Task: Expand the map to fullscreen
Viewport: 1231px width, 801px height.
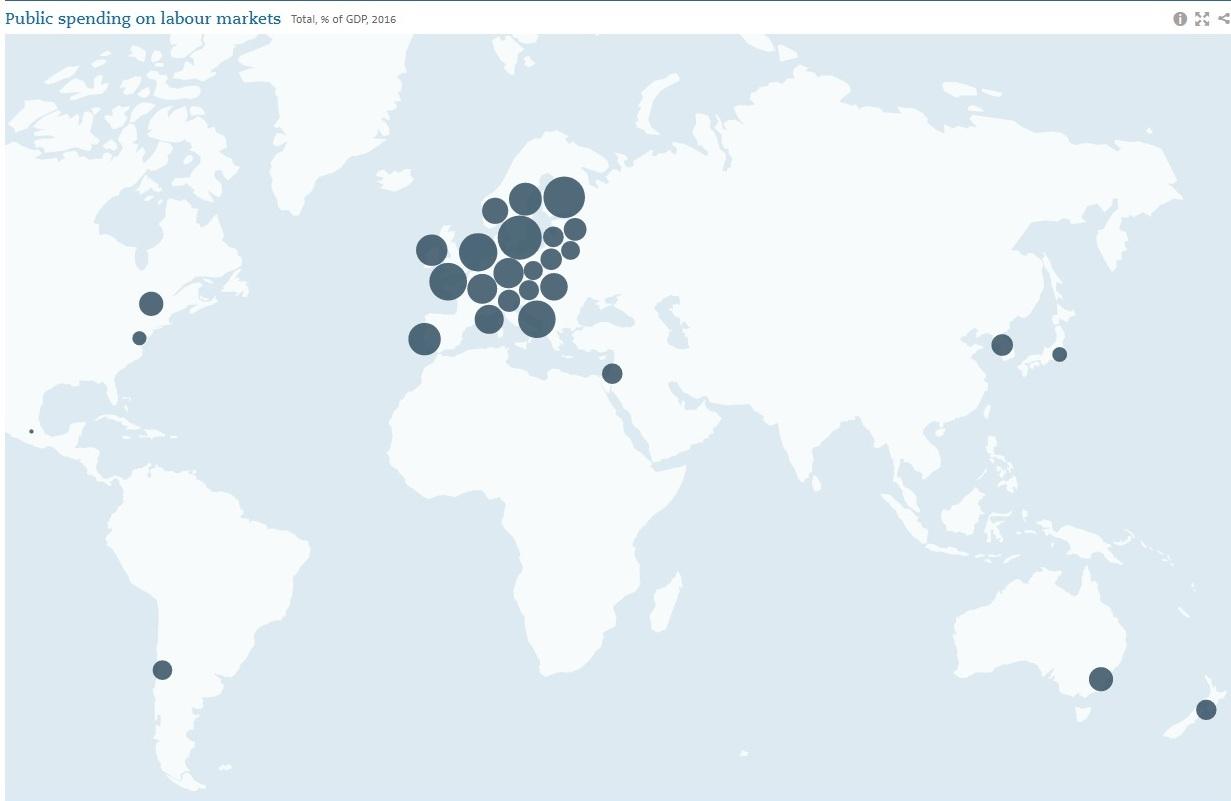Action: (x=1202, y=19)
